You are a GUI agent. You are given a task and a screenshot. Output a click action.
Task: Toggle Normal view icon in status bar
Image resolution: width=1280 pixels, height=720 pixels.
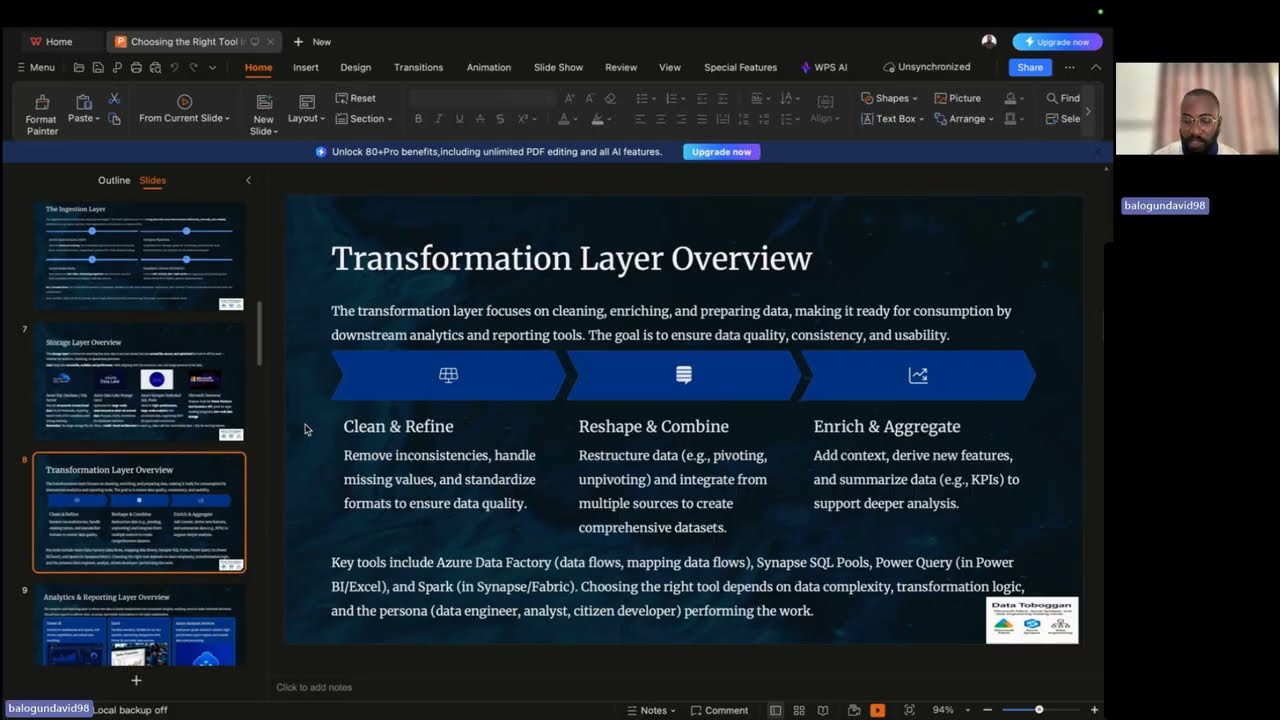tap(775, 710)
